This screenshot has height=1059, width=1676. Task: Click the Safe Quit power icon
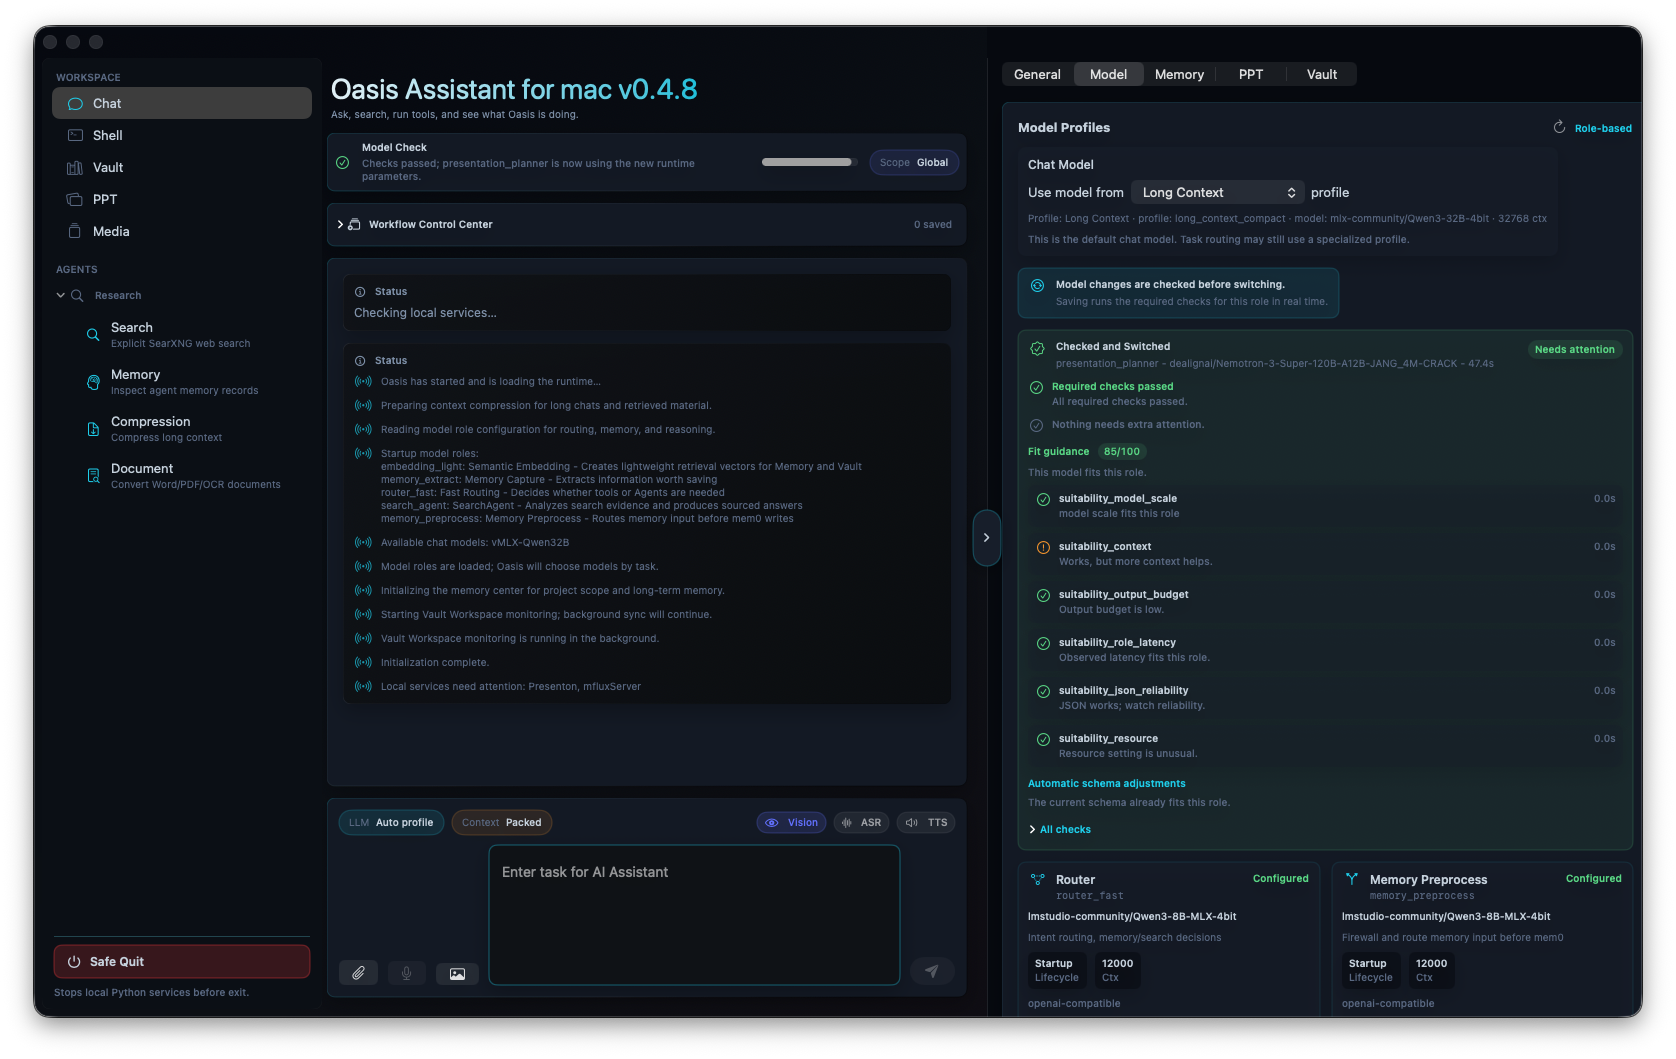74,961
